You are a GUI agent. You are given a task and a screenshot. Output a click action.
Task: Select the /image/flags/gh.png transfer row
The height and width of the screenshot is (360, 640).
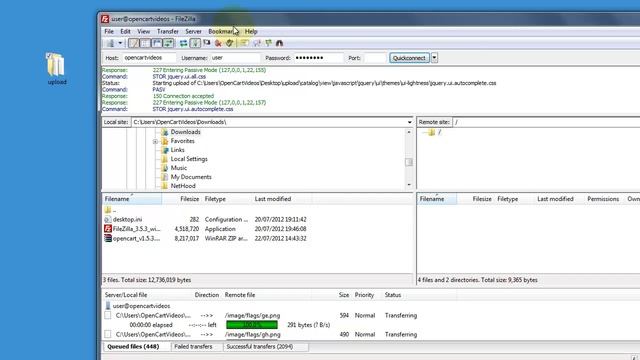pyautogui.click(x=252, y=334)
